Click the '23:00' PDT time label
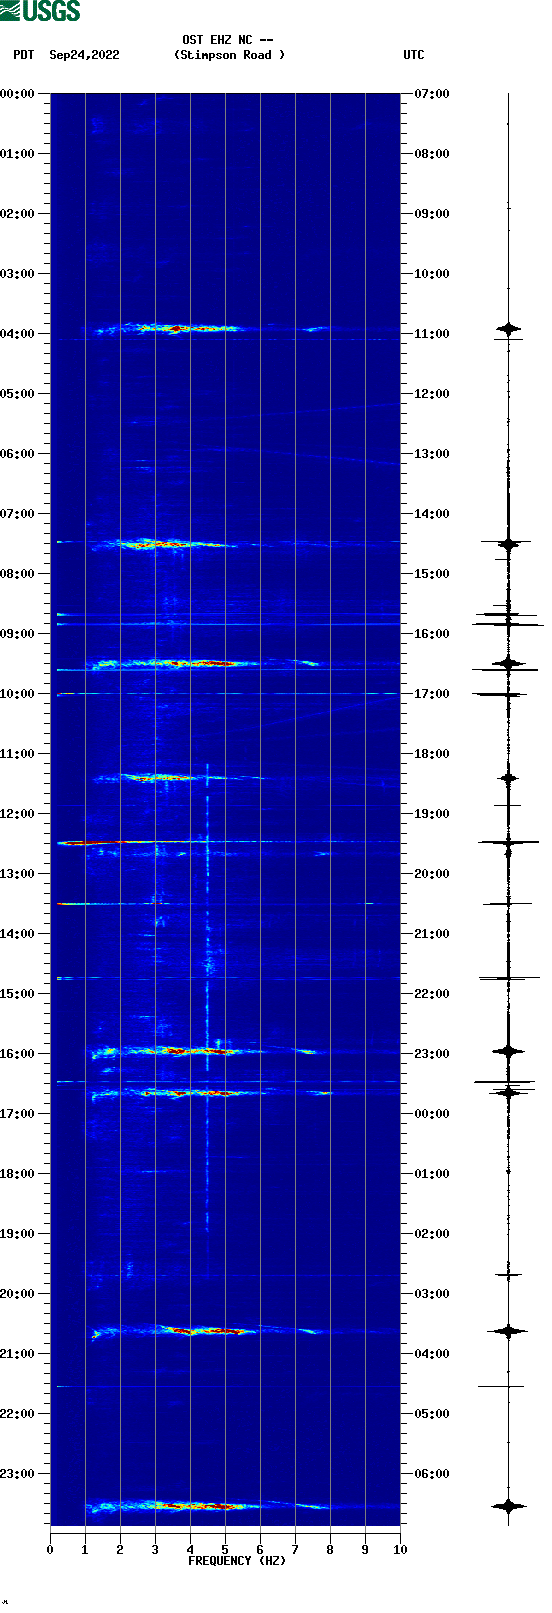This screenshot has width=552, height=1613. pos(18,1474)
